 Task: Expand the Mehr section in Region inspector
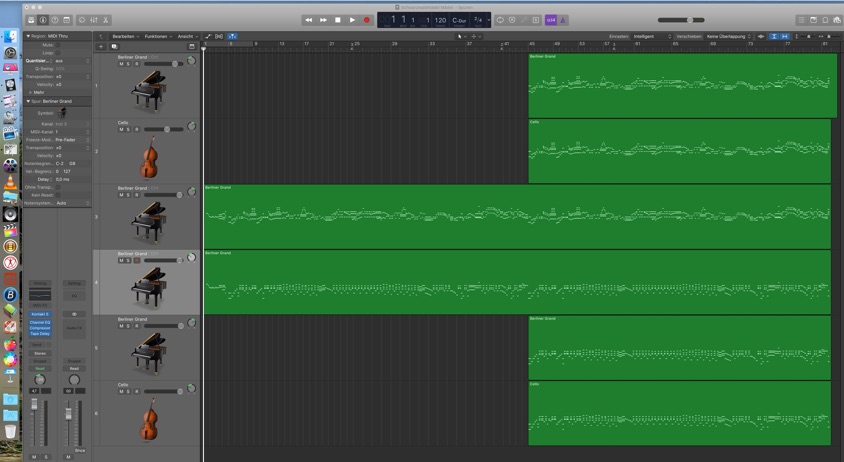pos(37,92)
